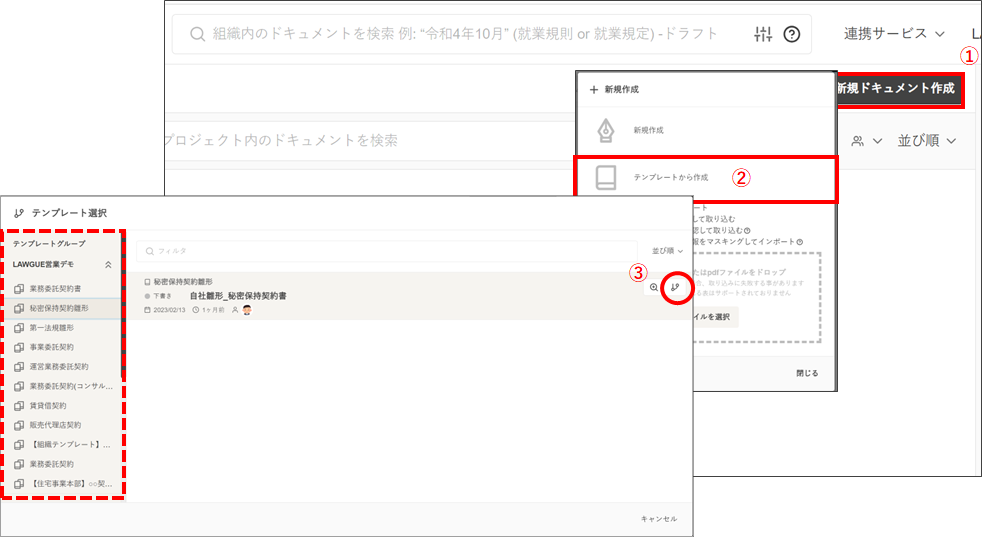The height and width of the screenshot is (538, 984).
Task: Select 業務委託契約 template group
Action: (62, 464)
